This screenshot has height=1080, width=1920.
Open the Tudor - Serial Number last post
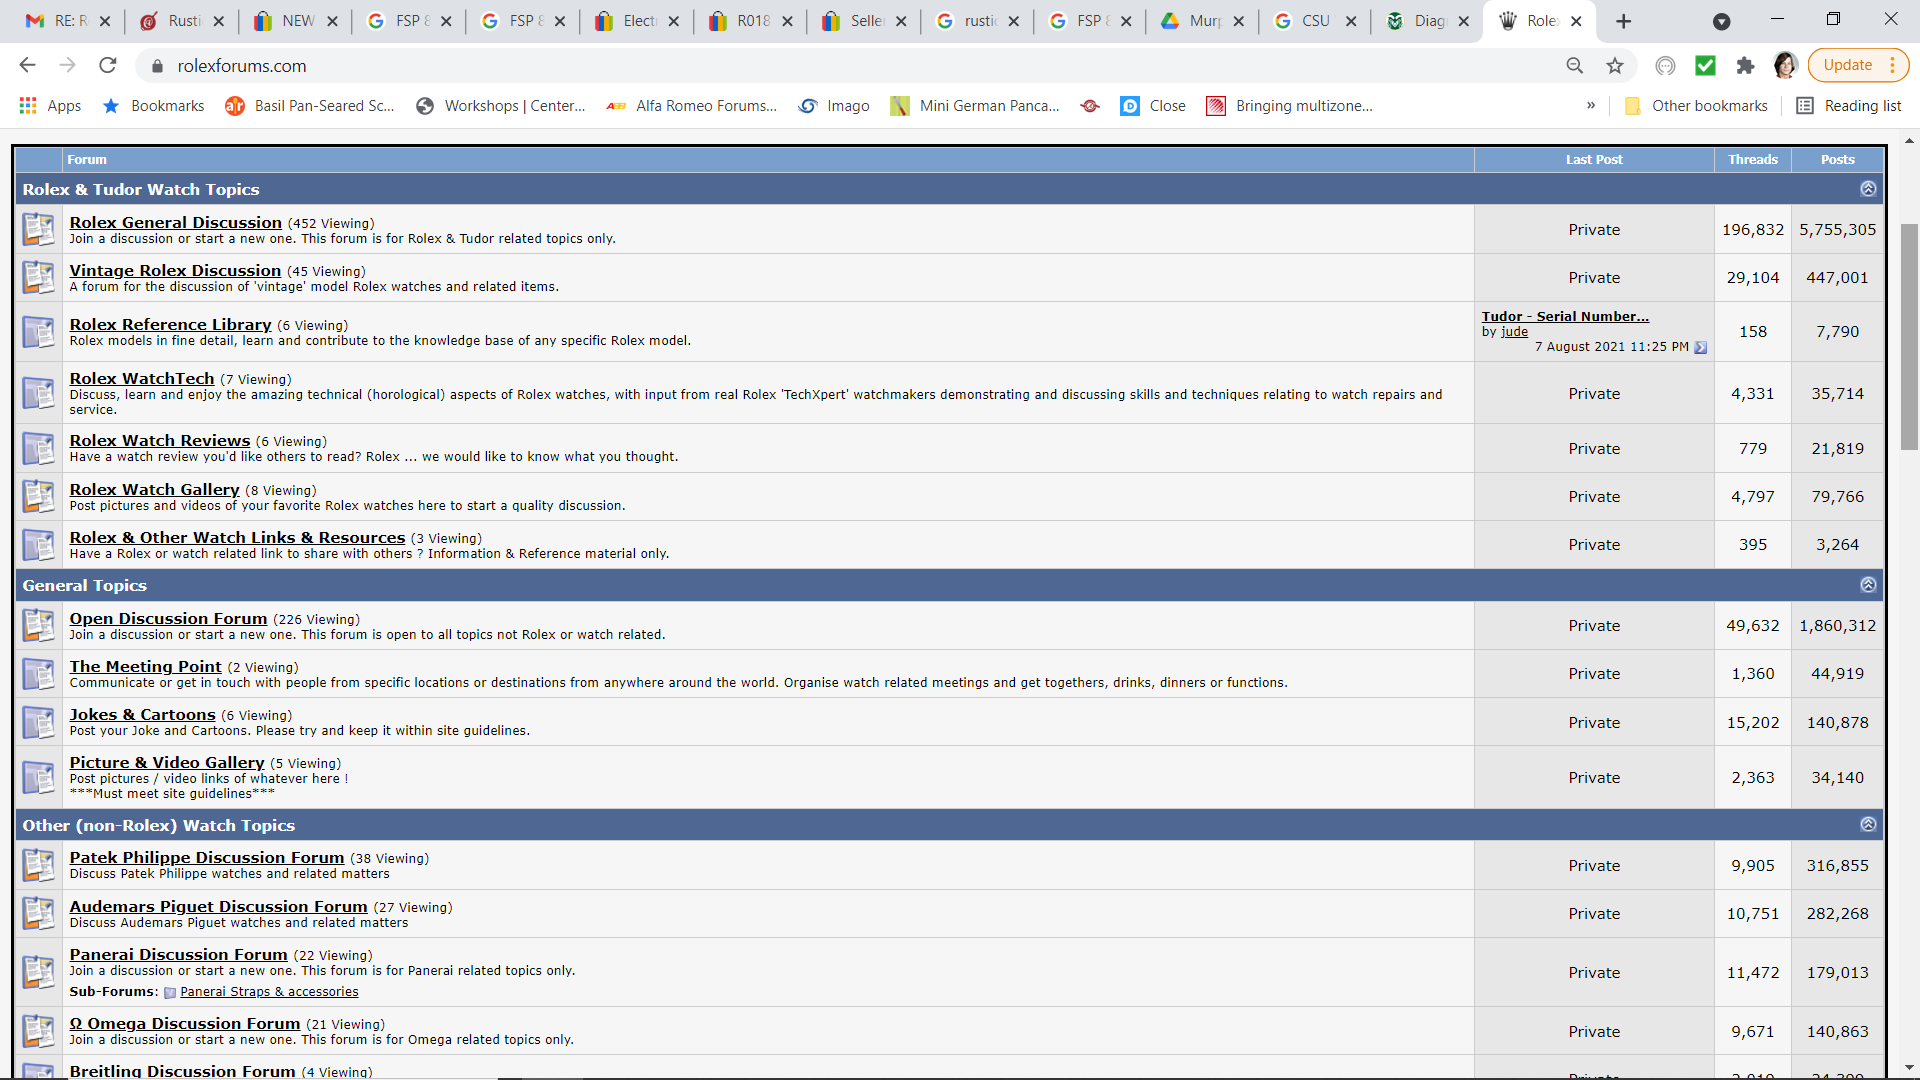tap(1565, 316)
